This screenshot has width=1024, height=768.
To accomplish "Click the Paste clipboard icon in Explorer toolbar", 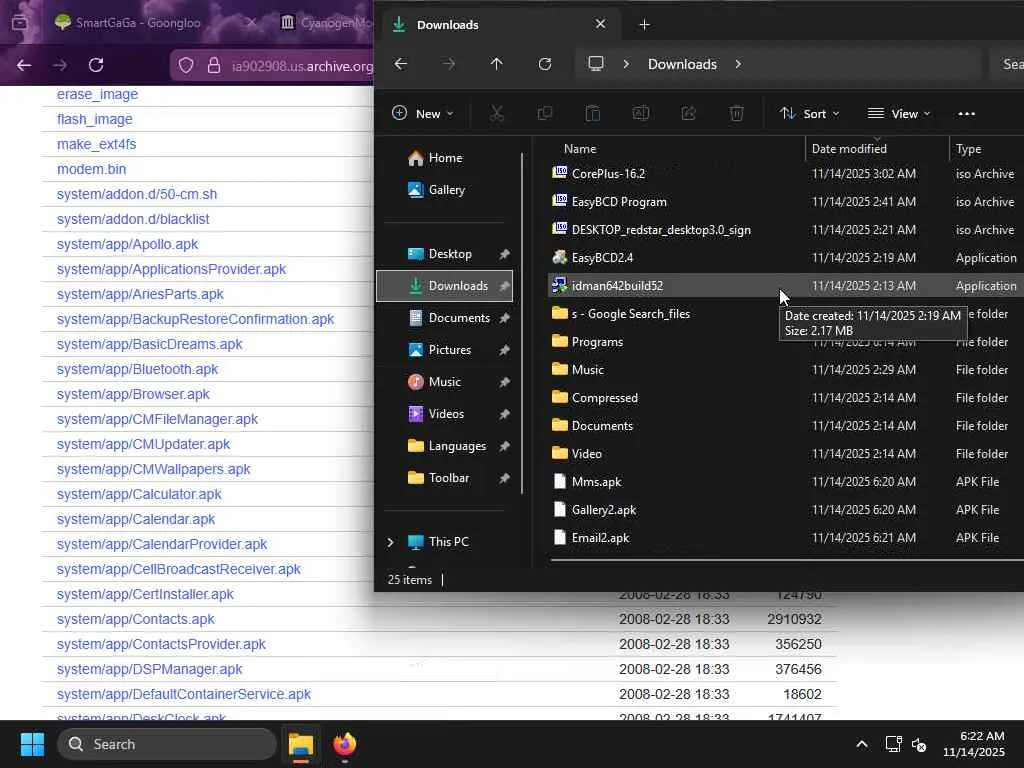I will click(592, 114).
